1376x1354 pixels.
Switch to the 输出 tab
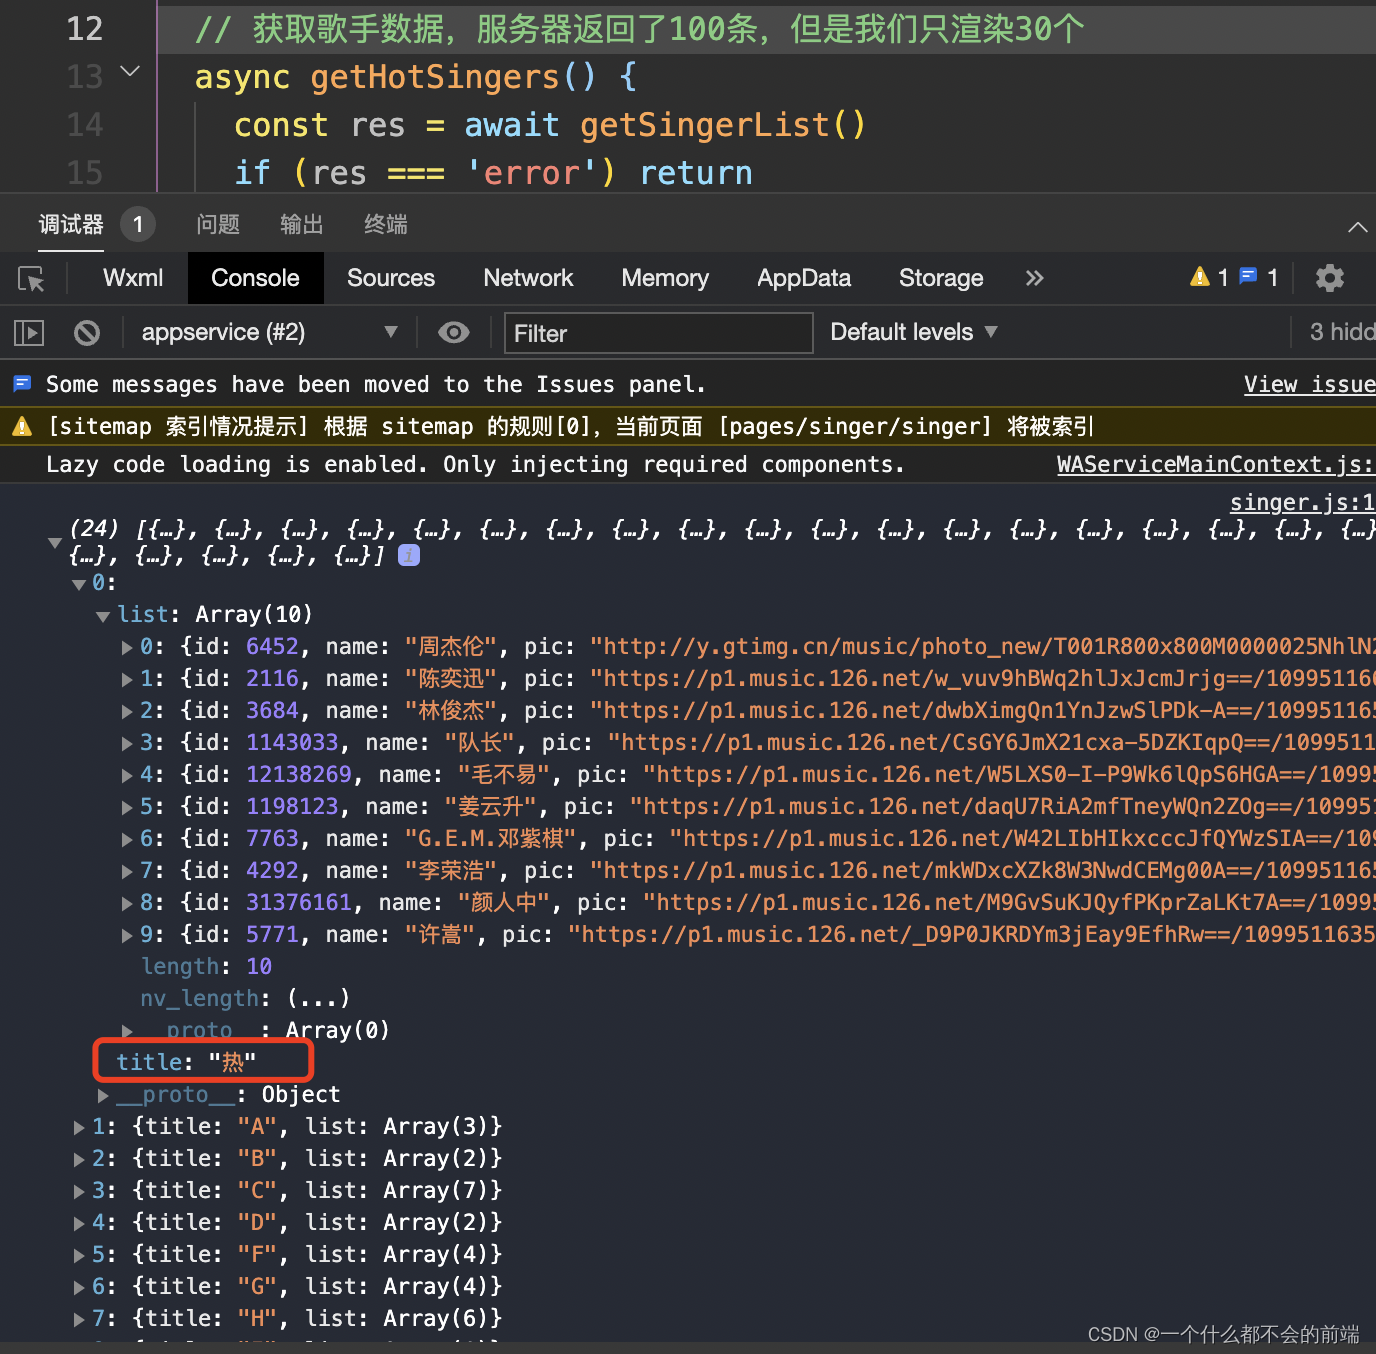(302, 224)
